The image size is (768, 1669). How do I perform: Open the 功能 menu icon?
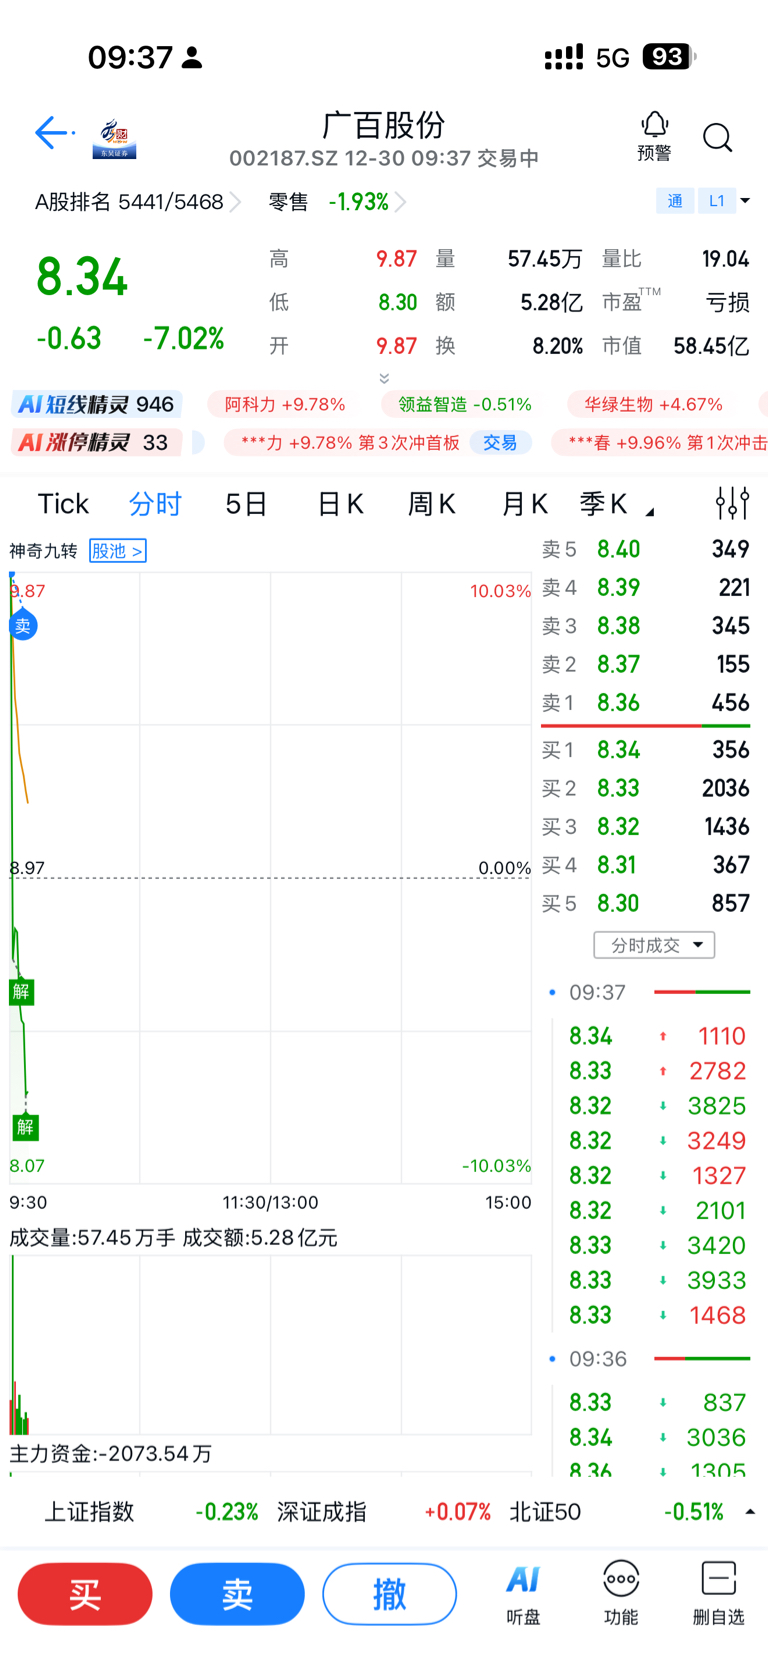[x=621, y=1593]
